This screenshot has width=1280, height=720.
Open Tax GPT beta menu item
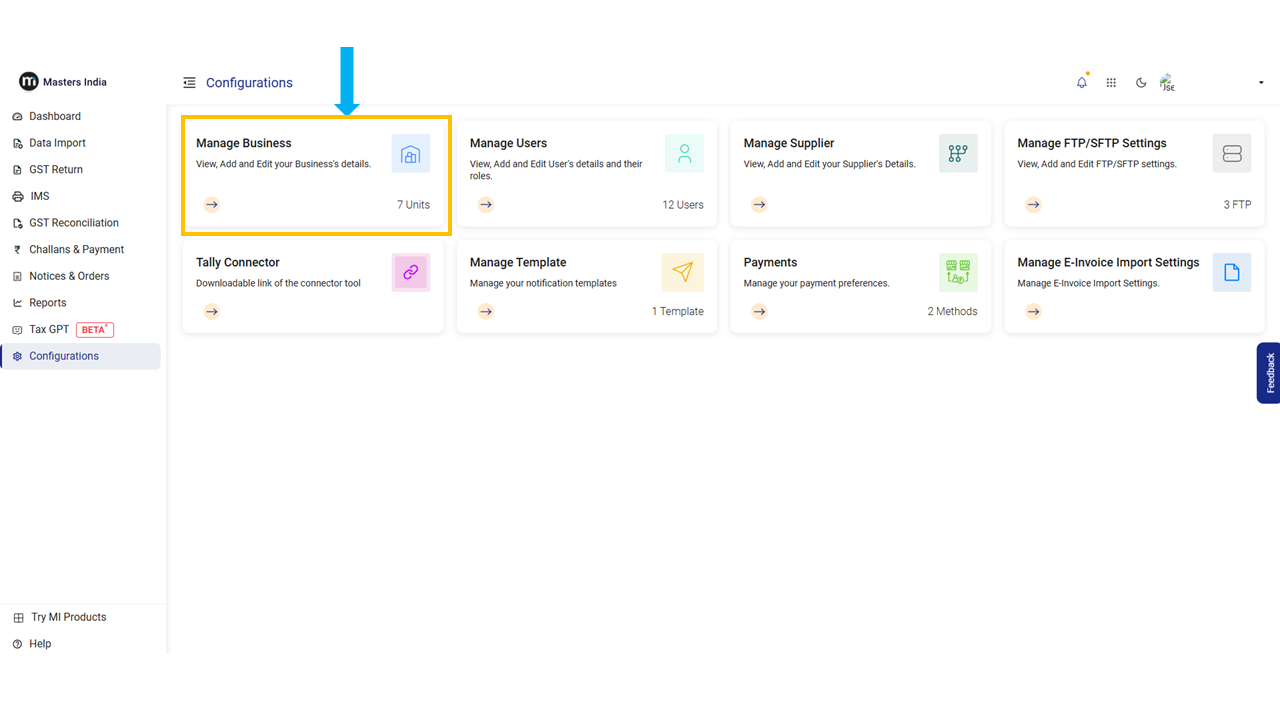coord(49,329)
